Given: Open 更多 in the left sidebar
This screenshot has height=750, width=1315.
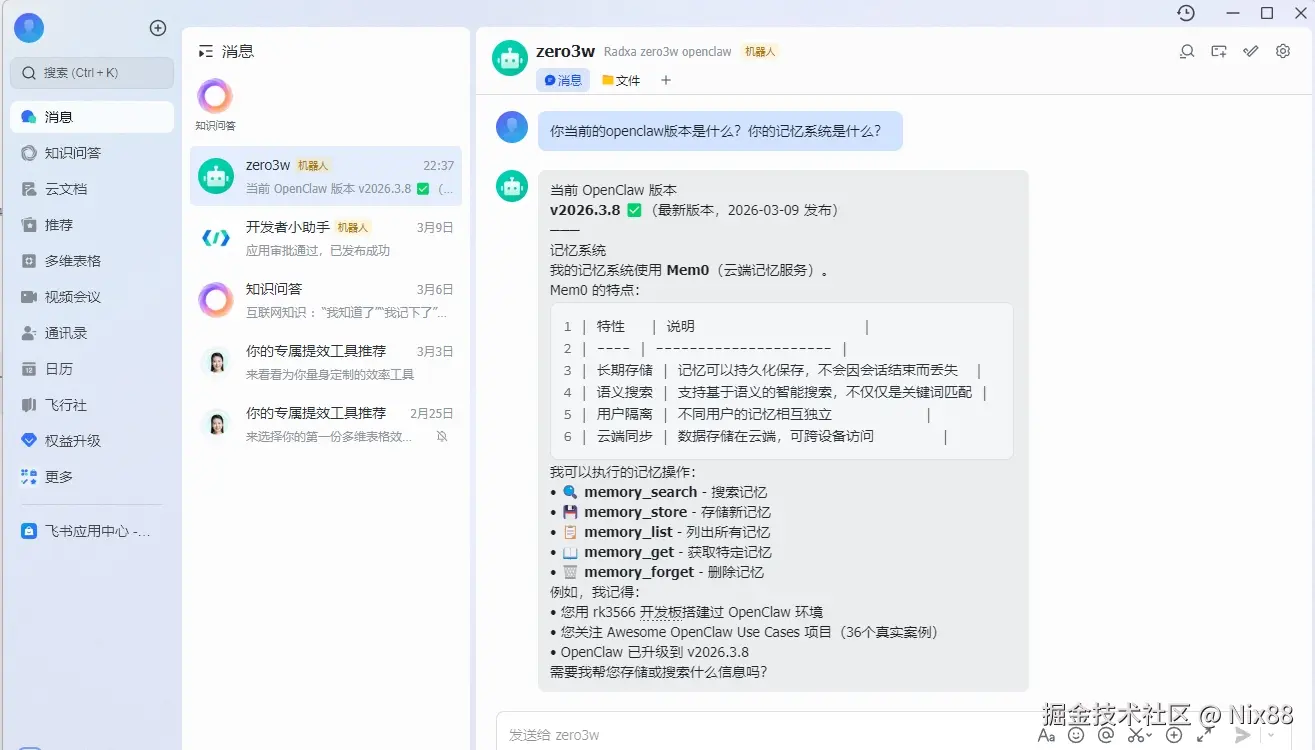Looking at the screenshot, I should click(92, 477).
